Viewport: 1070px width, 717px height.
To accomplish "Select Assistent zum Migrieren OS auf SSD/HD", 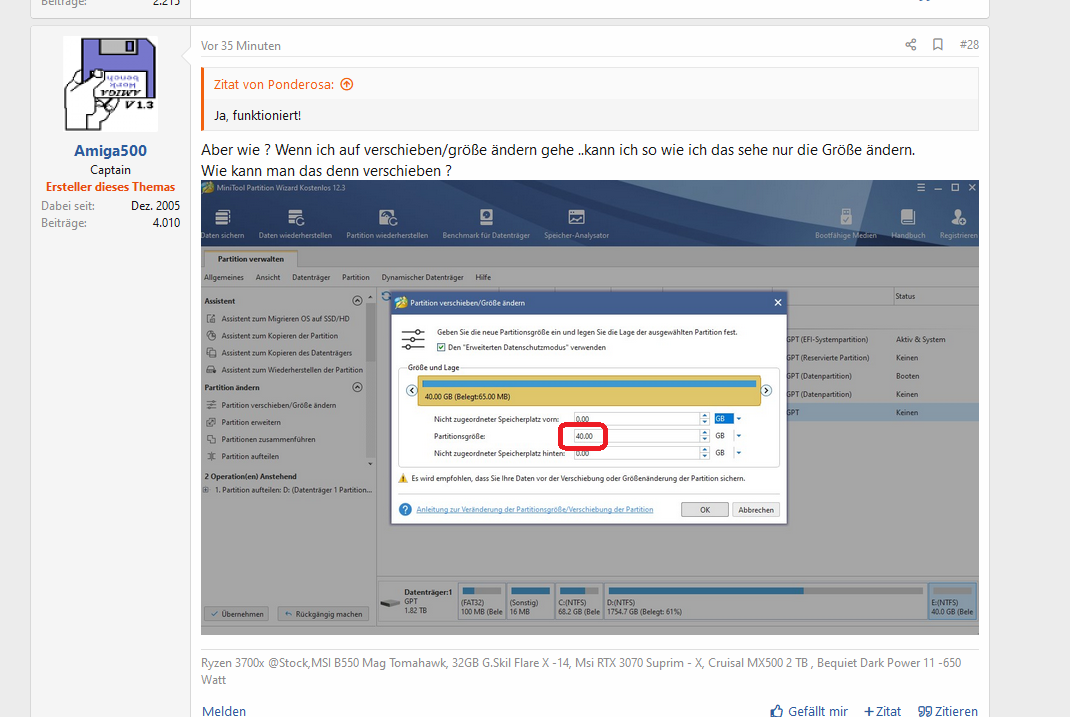I will (x=285, y=319).
